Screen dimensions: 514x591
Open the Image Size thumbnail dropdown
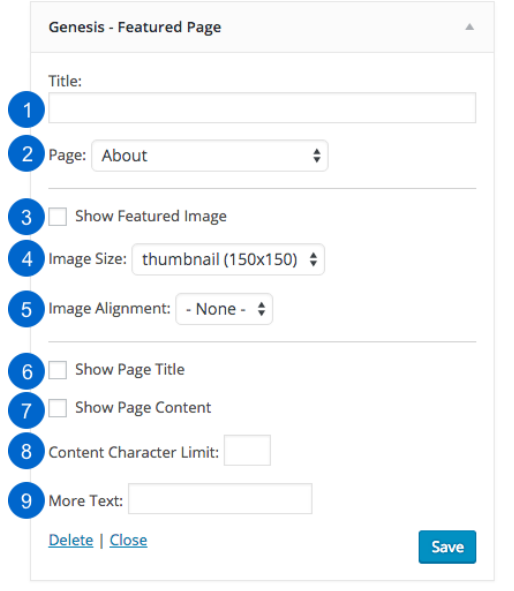point(228,259)
